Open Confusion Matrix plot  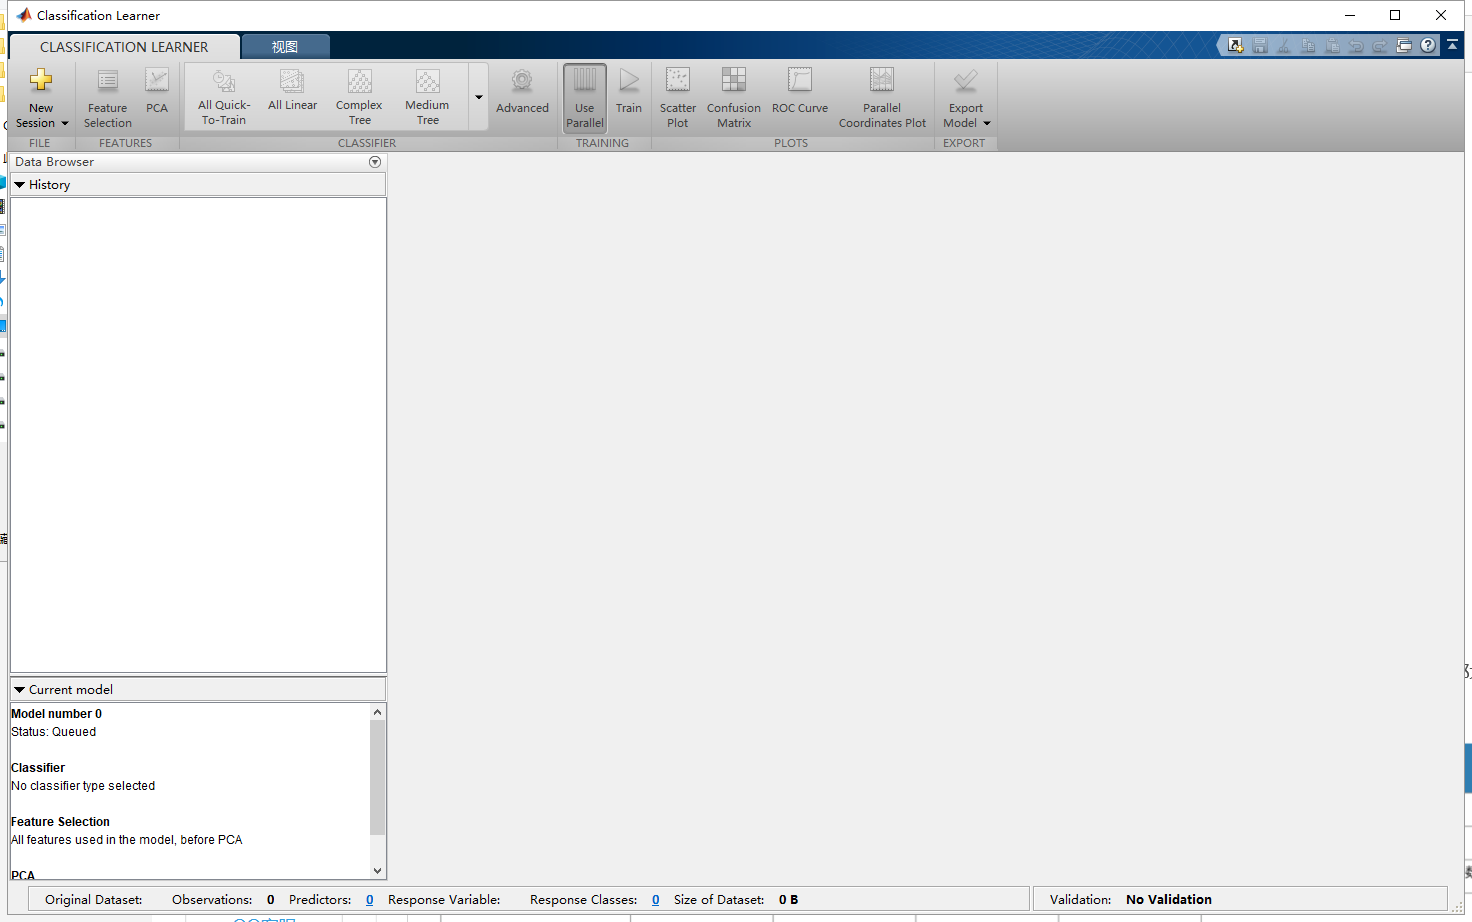[x=734, y=98]
